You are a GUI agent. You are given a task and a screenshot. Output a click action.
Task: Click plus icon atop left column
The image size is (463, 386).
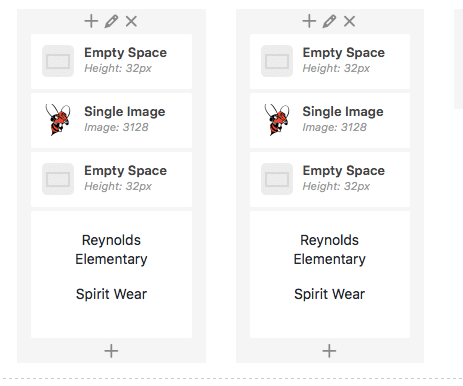point(91,21)
